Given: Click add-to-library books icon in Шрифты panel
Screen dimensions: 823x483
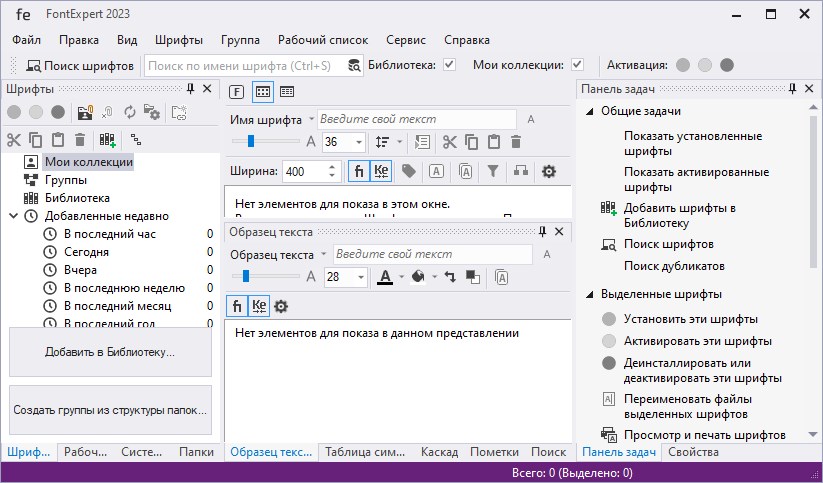Looking at the screenshot, I should click(107, 140).
